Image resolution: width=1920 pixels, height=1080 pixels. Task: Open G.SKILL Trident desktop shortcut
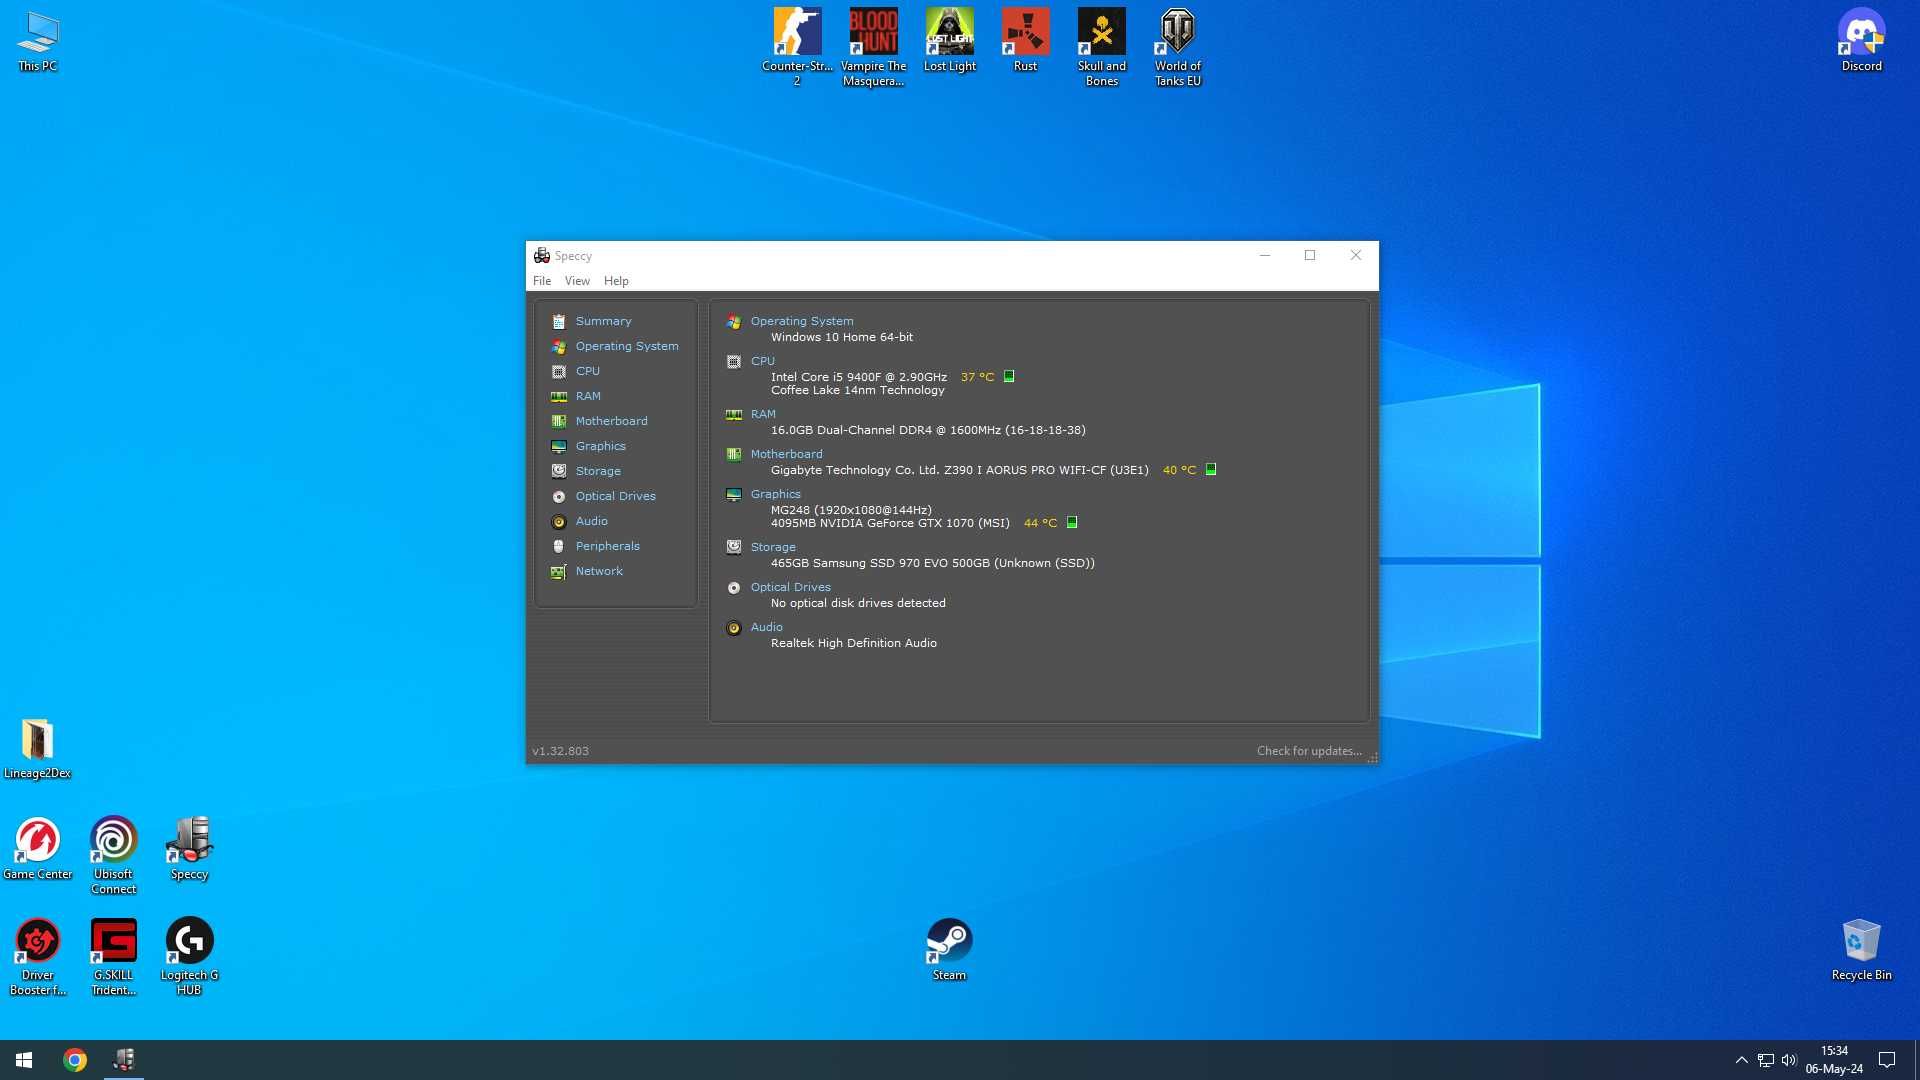point(113,956)
